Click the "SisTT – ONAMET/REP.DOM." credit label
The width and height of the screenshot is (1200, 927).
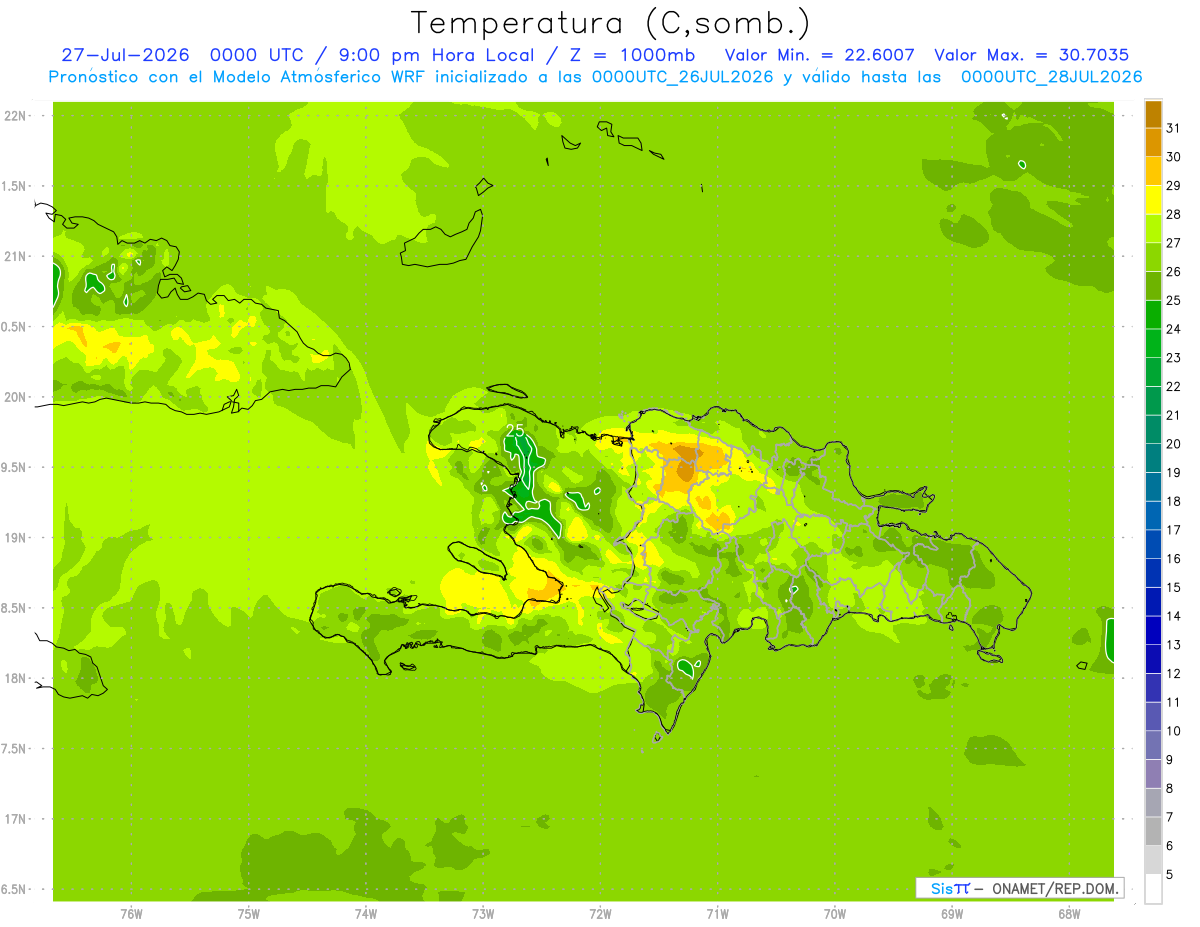point(1018,888)
